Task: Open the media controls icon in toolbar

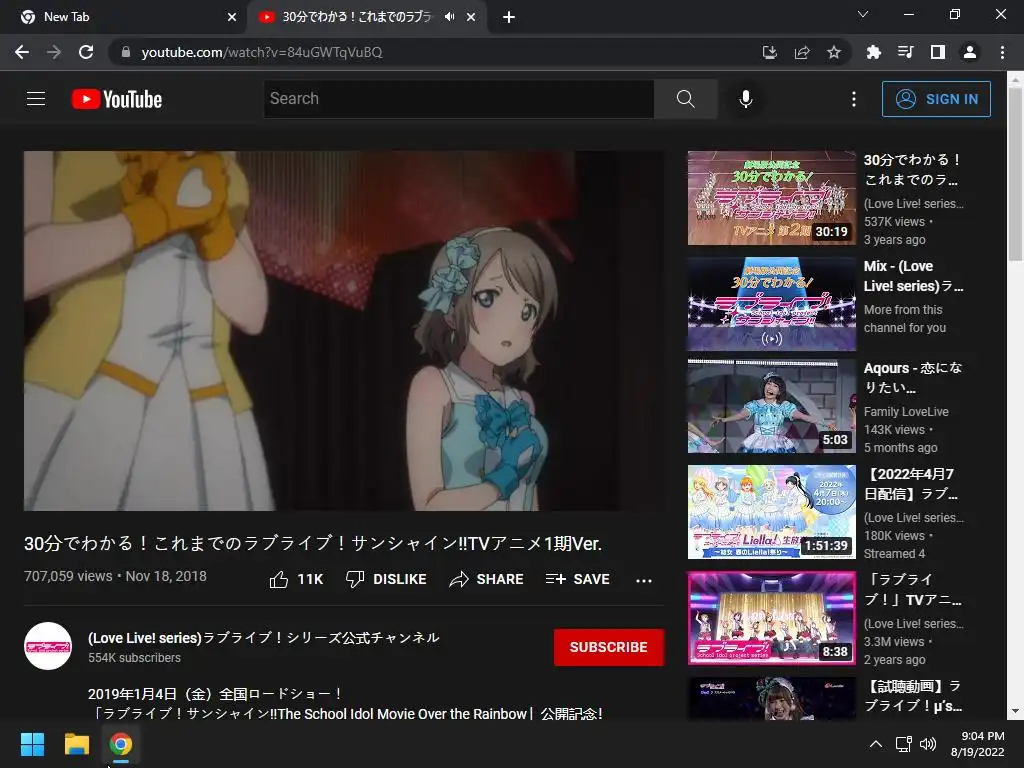Action: pos(905,52)
